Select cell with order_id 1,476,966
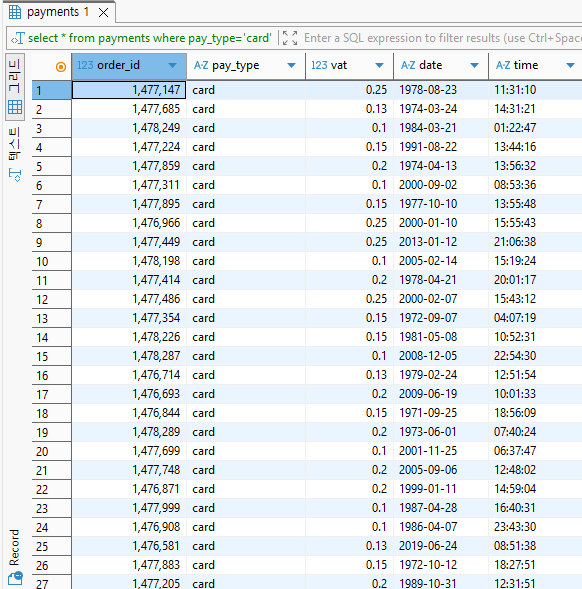582x589 pixels. point(129,223)
